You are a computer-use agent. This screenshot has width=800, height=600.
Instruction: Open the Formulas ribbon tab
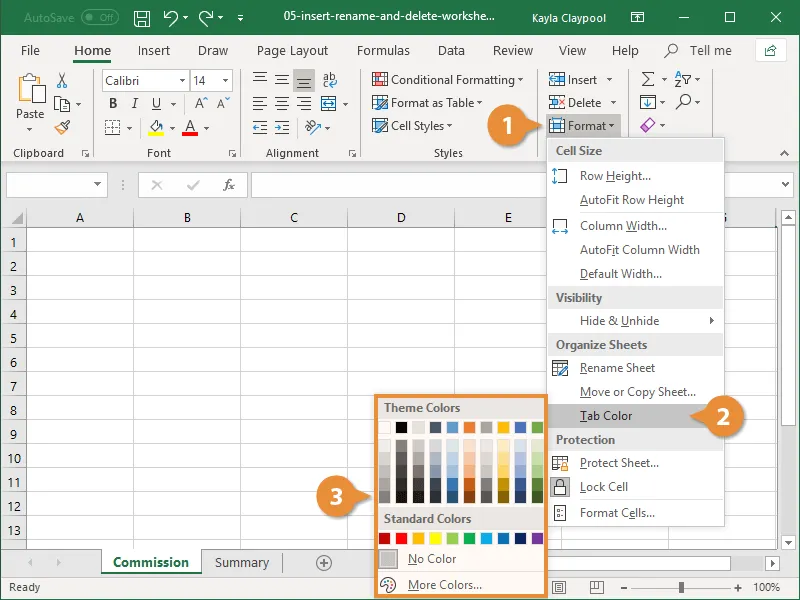[x=383, y=51]
